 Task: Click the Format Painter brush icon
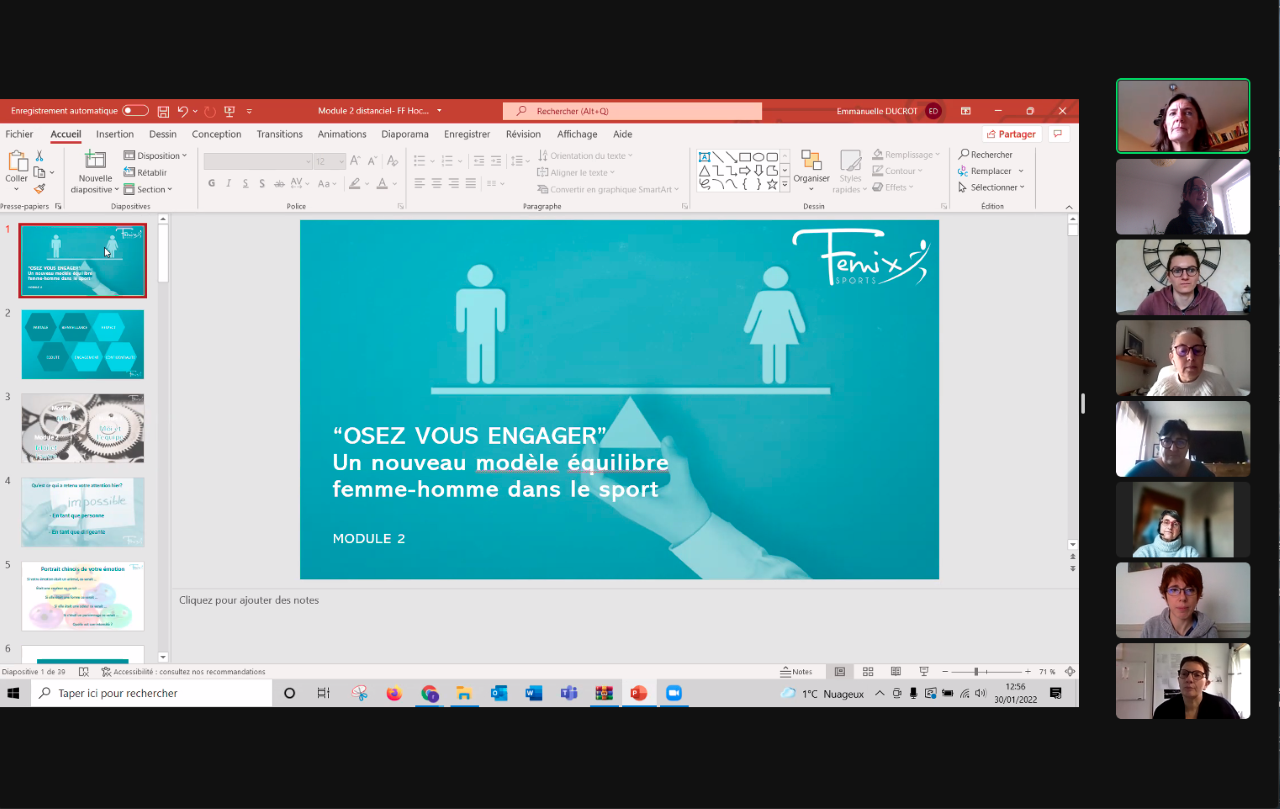point(40,188)
